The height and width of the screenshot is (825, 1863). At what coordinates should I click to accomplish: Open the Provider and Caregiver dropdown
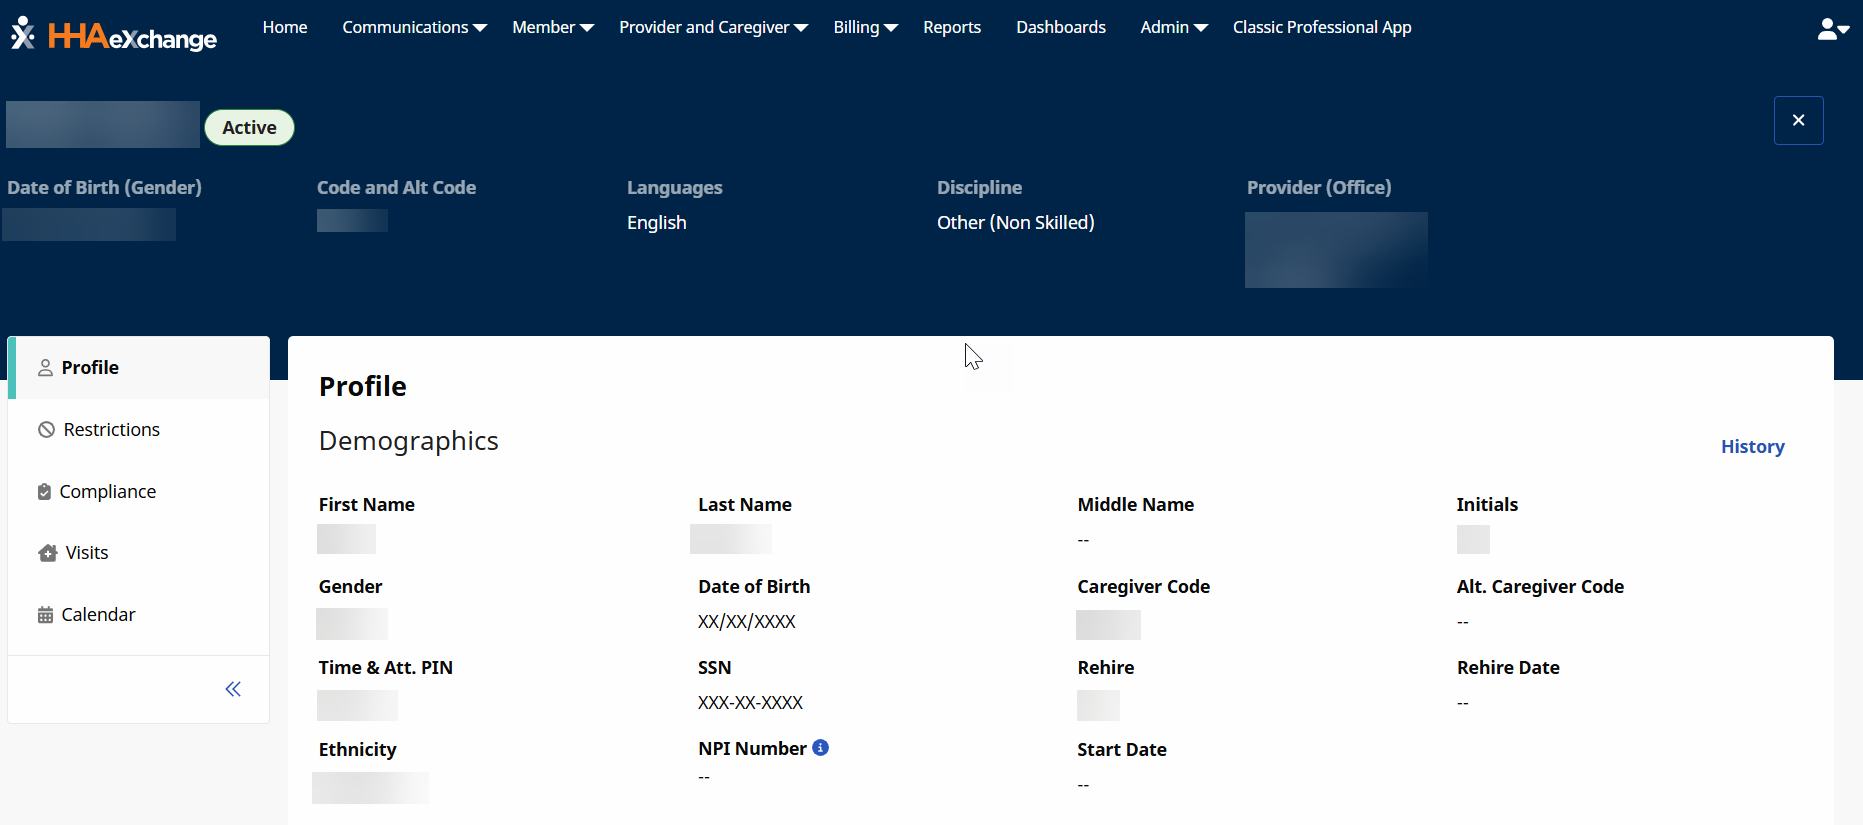coord(713,28)
